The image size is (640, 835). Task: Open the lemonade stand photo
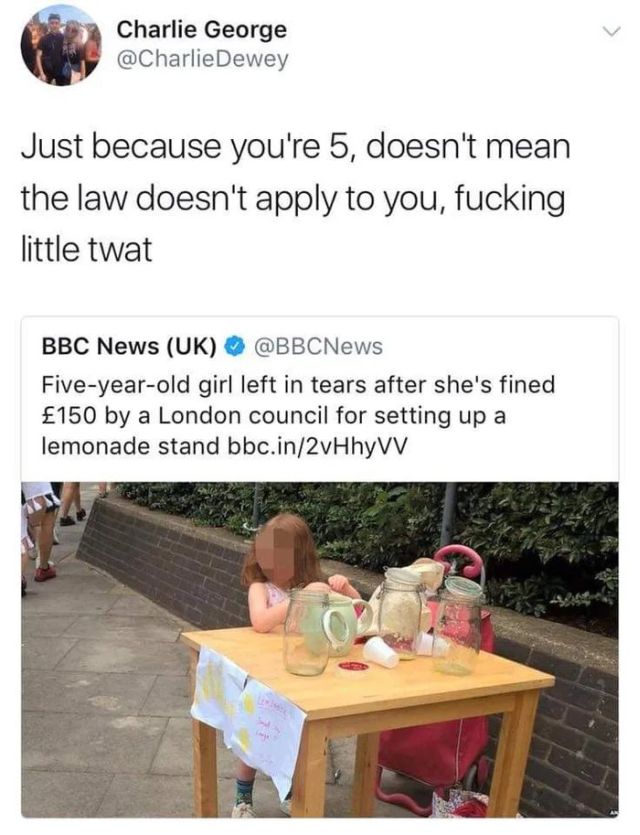point(320,649)
